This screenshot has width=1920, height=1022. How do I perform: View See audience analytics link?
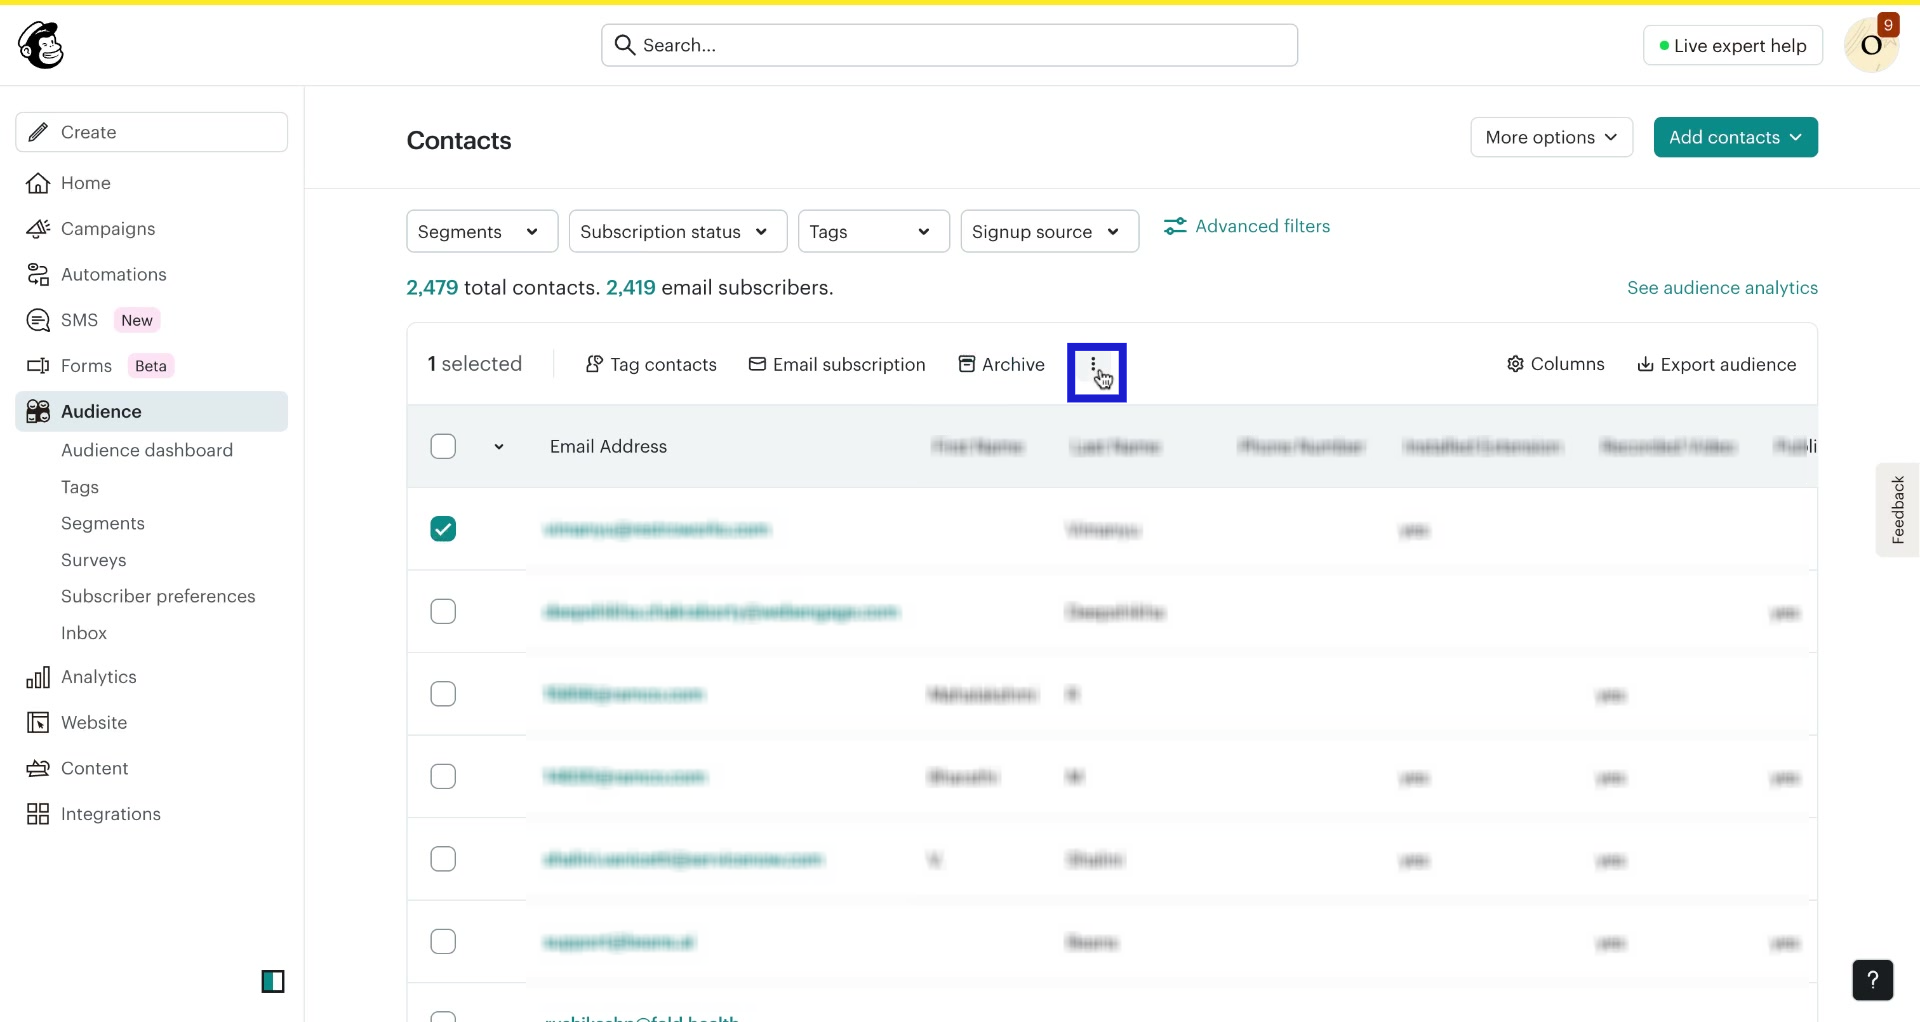point(1722,287)
